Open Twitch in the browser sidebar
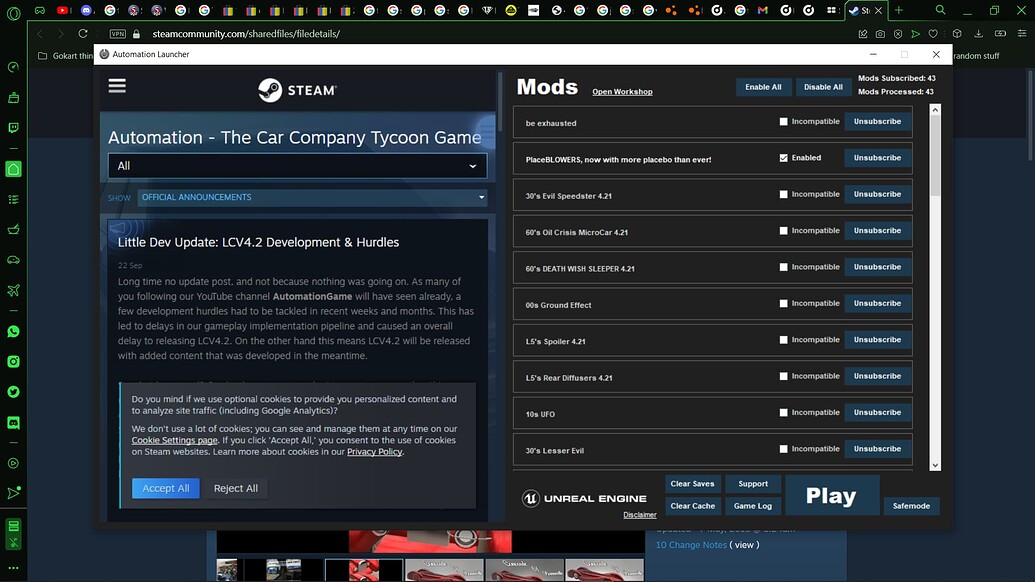This screenshot has height=582, width=1035. tap(13, 128)
